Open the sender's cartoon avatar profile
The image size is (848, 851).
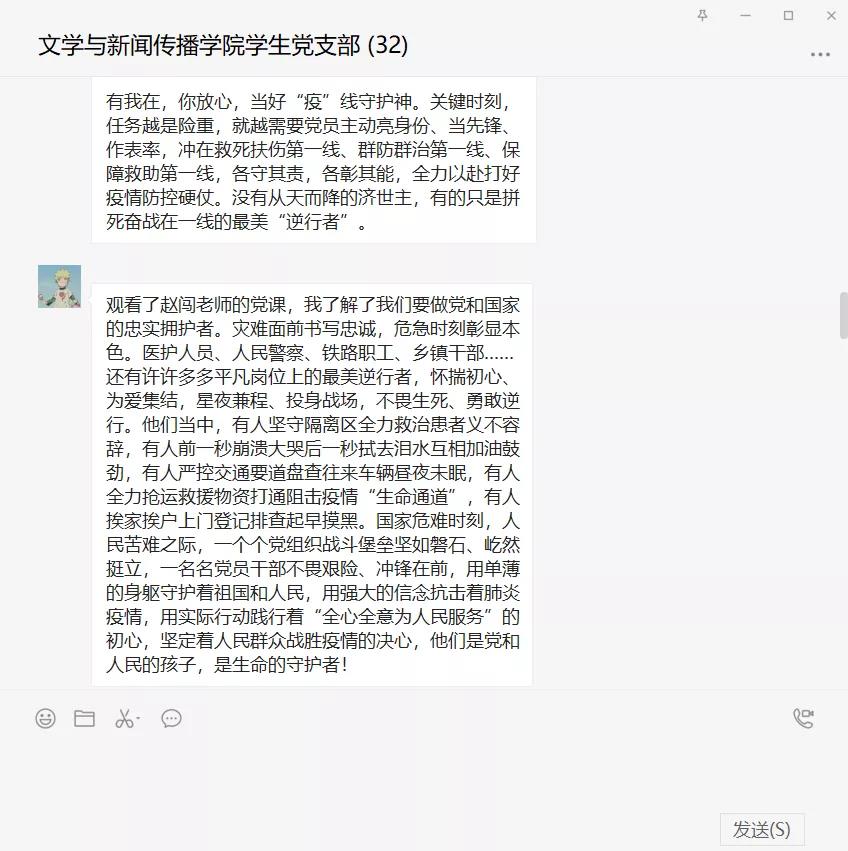pyautogui.click(x=60, y=287)
